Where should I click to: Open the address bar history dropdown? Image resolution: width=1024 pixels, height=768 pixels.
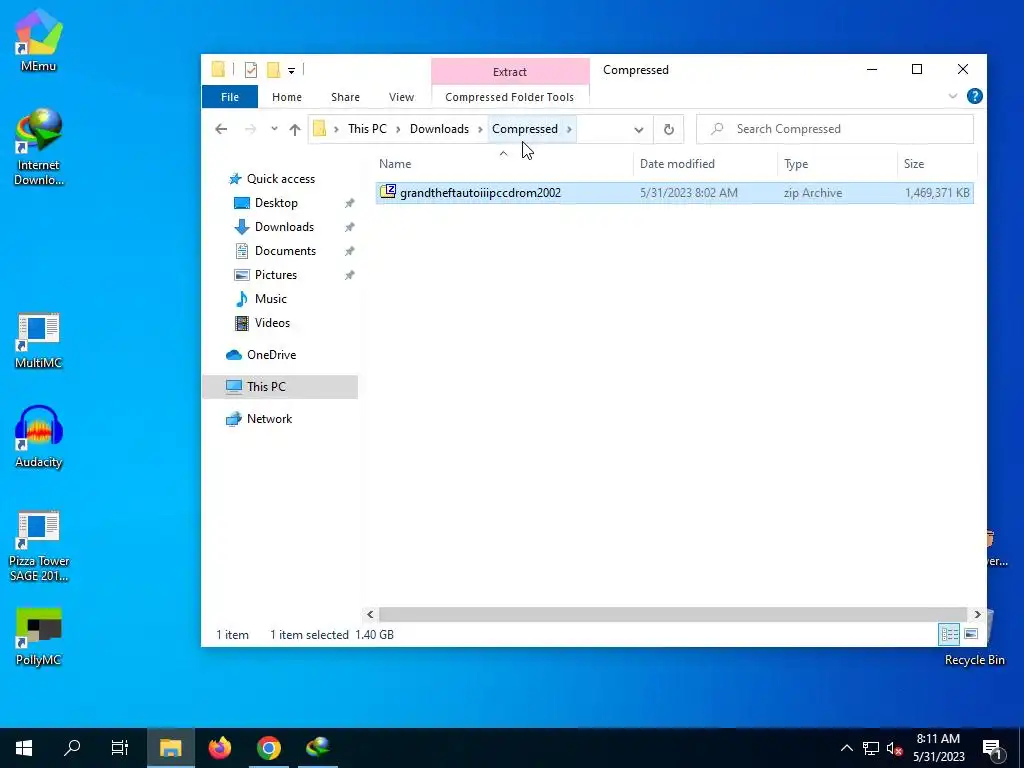pos(639,129)
